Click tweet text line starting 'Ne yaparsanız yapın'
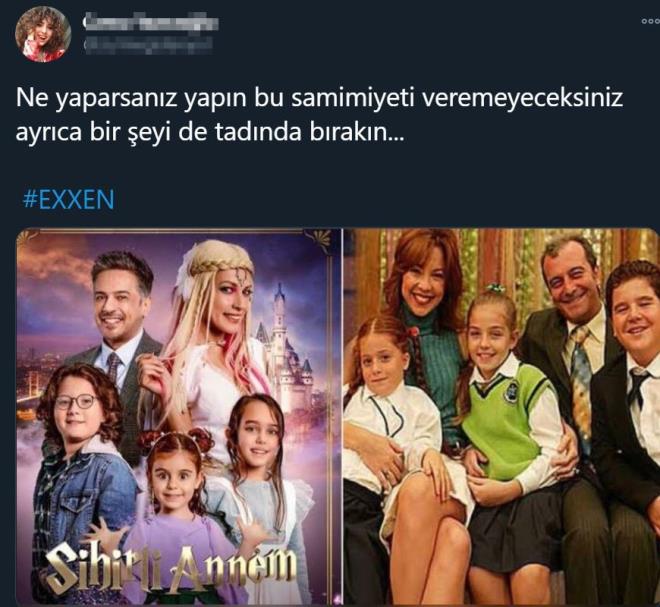The width and height of the screenshot is (660, 607). pyautogui.click(x=319, y=99)
